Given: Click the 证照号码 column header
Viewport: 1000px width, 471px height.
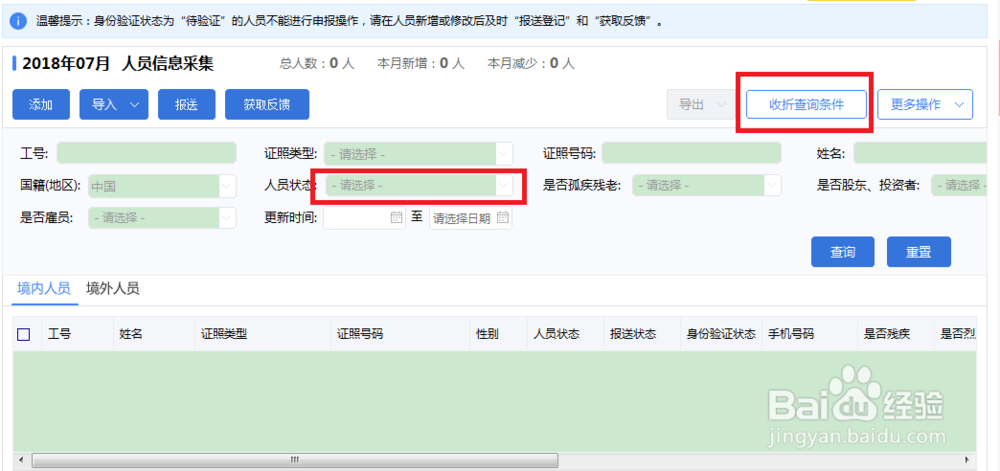Looking at the screenshot, I should coord(360,334).
